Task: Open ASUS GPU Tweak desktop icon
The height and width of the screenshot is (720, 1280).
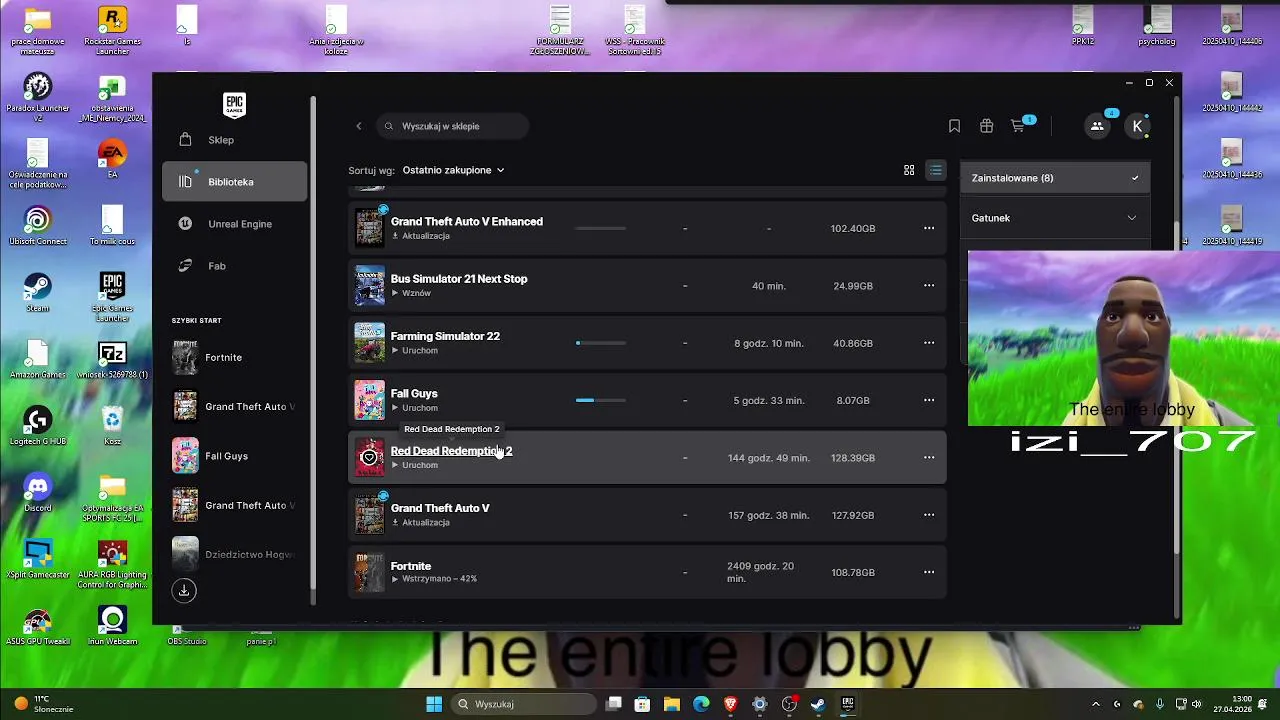Action: pyautogui.click(x=37, y=625)
